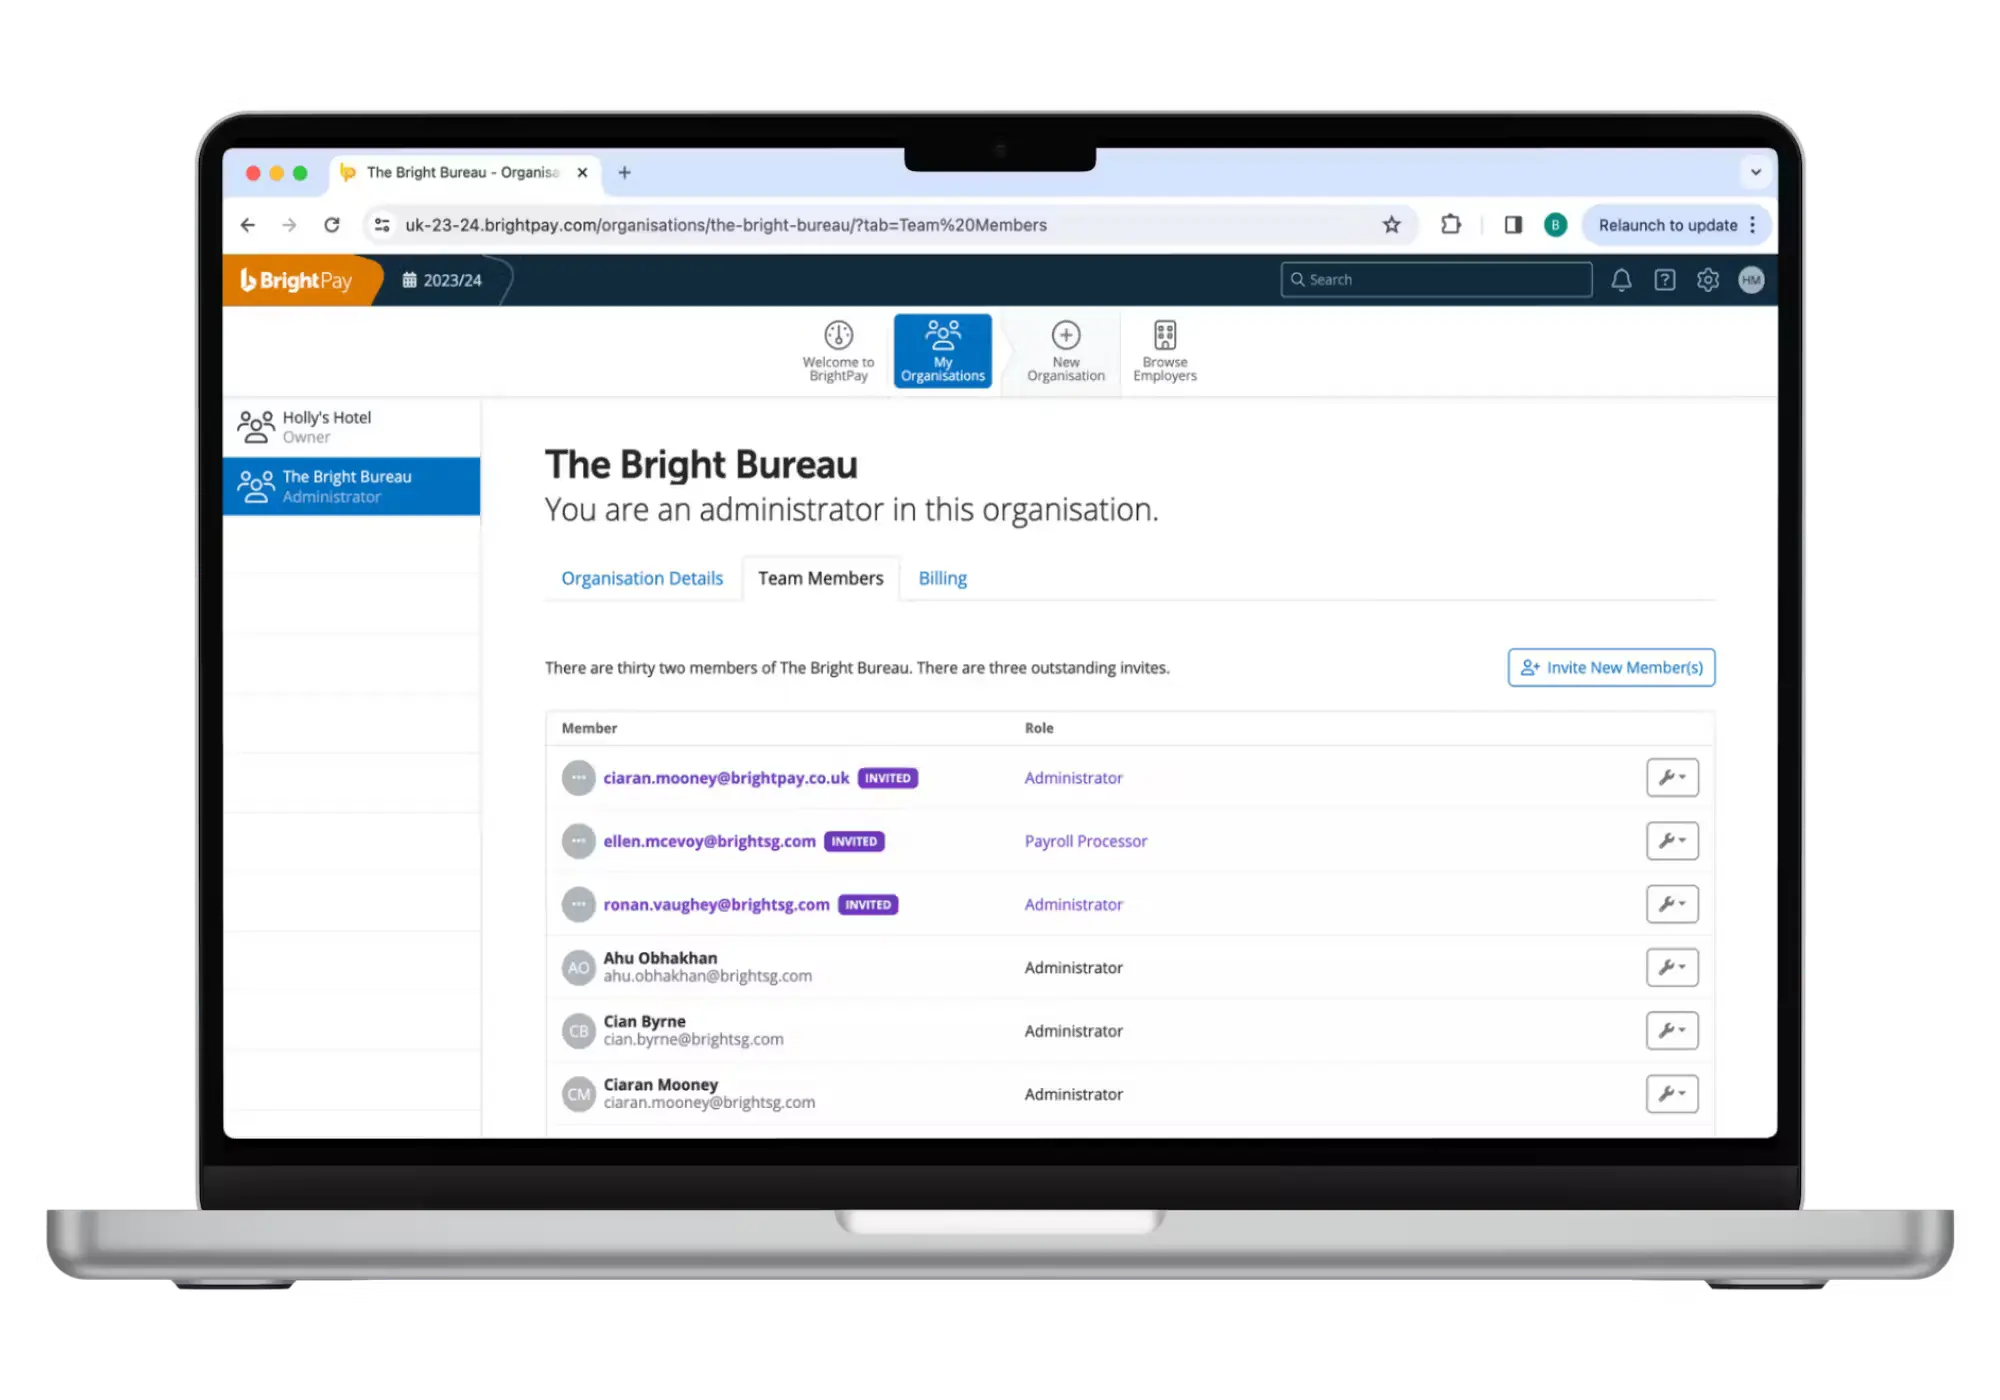Click the Member column header
Viewport: 2000px width, 1400px height.
[x=589, y=729]
